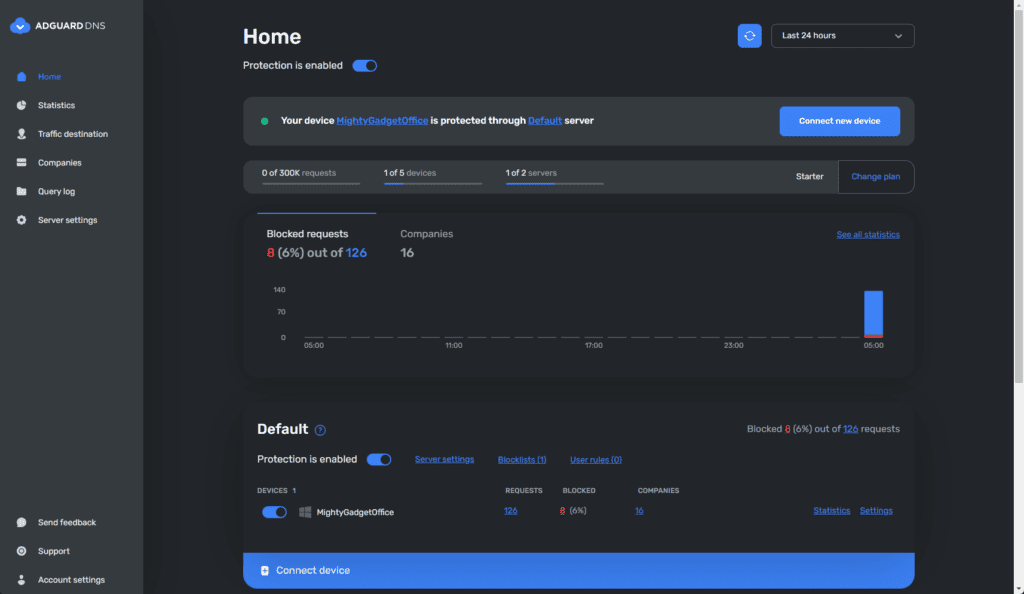Open Account settings in the sidebar
Screen dimensions: 1024x594
coord(71,580)
